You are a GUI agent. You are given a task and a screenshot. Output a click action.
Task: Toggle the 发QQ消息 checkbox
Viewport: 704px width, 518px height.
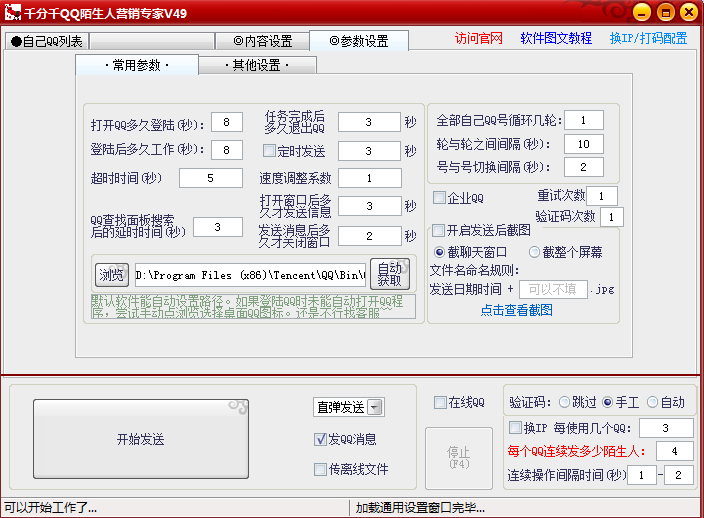click(x=320, y=439)
